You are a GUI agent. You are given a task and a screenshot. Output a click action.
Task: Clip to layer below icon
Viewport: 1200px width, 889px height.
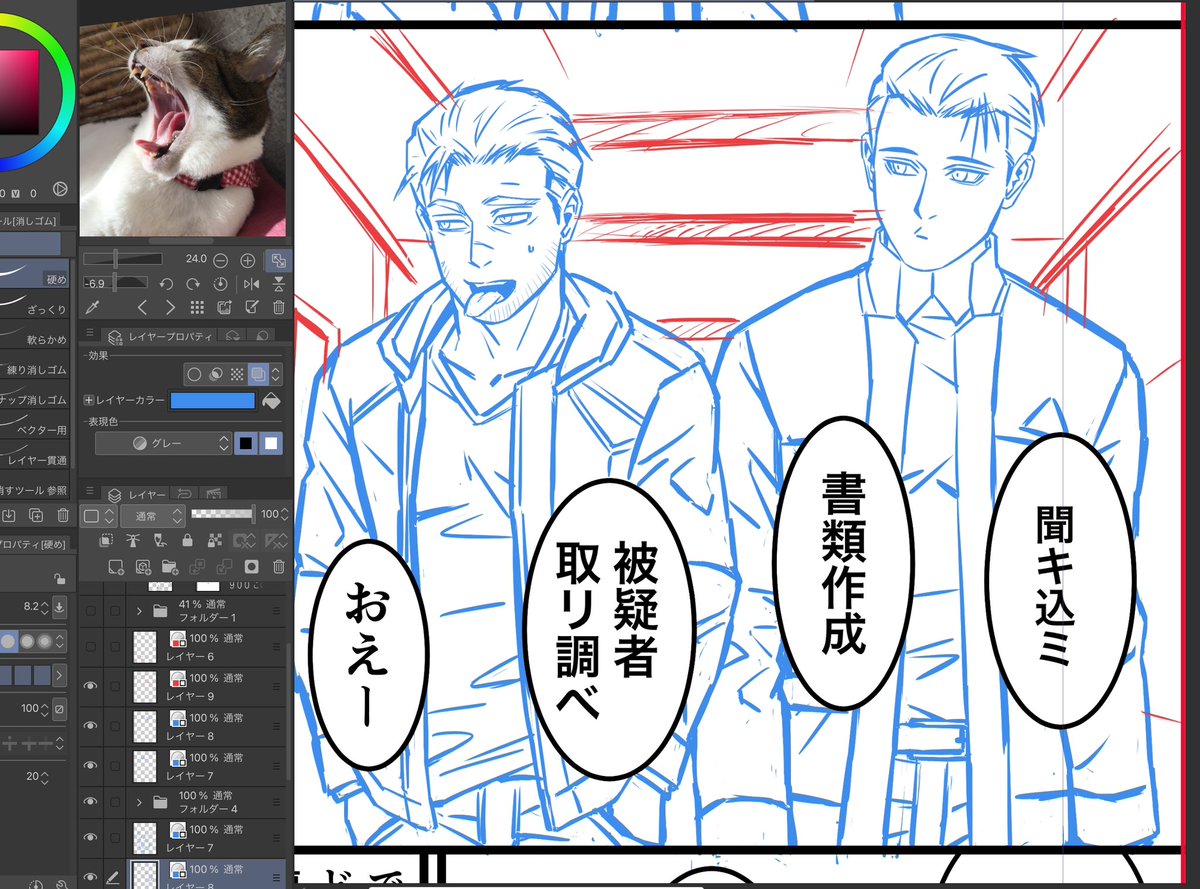click(106, 541)
